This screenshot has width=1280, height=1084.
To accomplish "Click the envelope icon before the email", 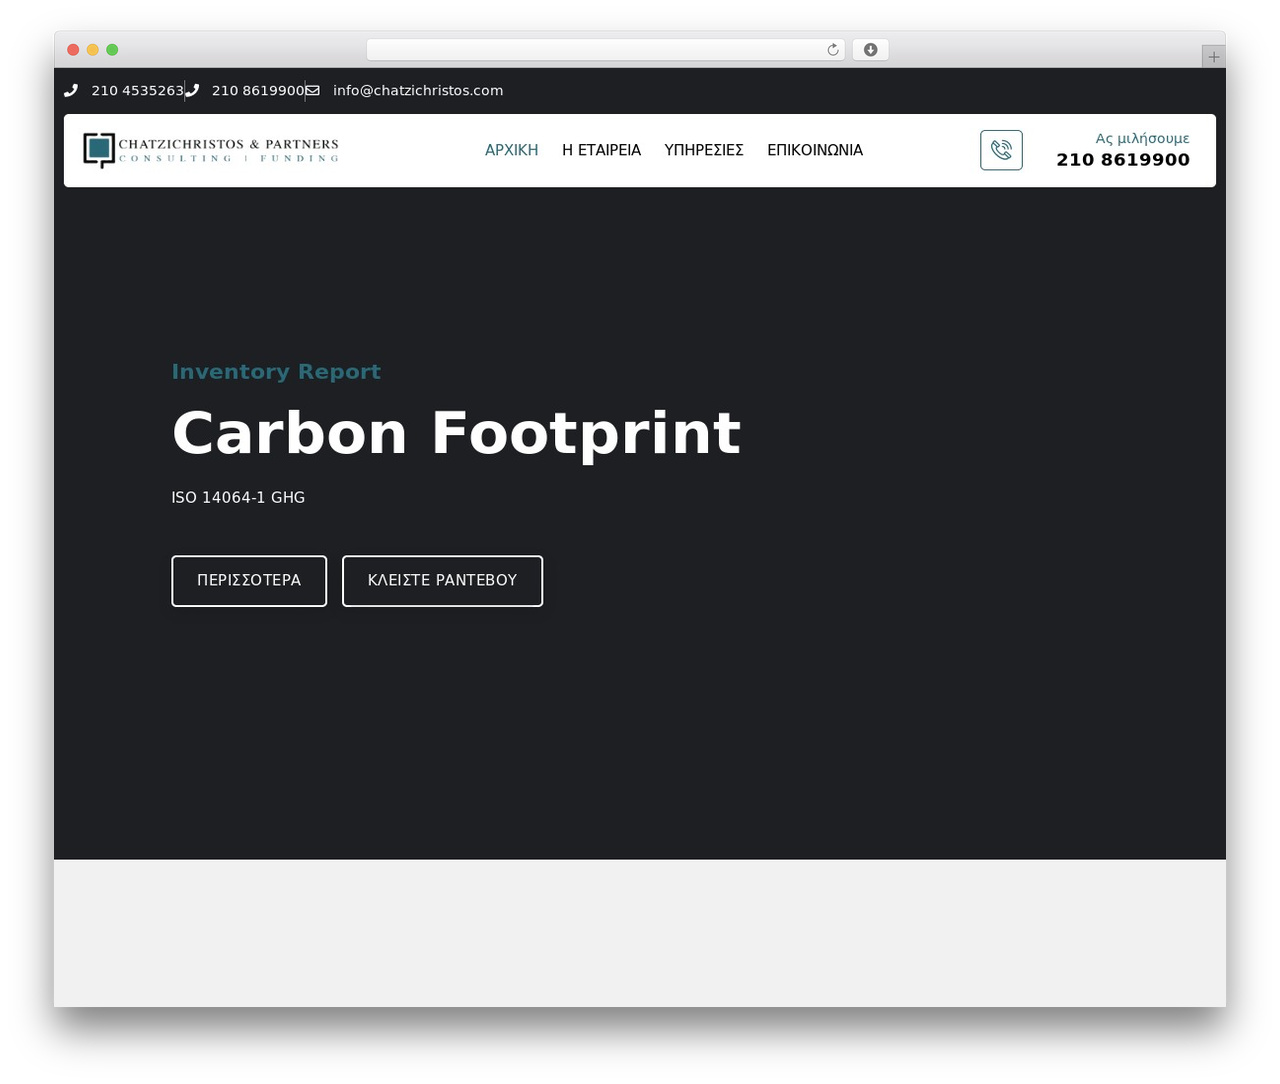I will pyautogui.click(x=313, y=91).
